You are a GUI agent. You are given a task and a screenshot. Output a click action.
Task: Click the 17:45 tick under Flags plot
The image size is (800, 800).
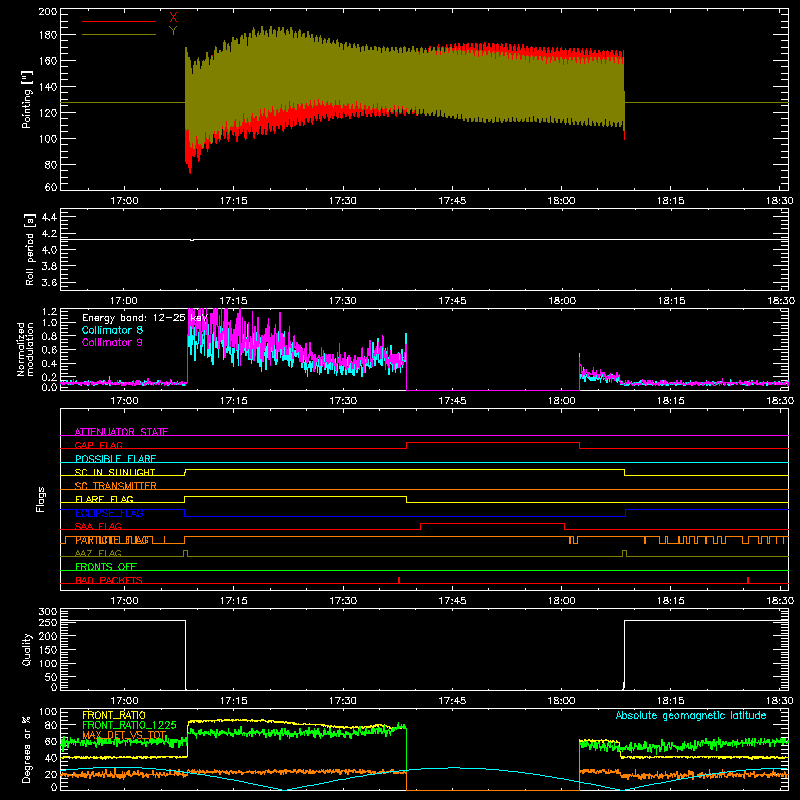tap(452, 601)
